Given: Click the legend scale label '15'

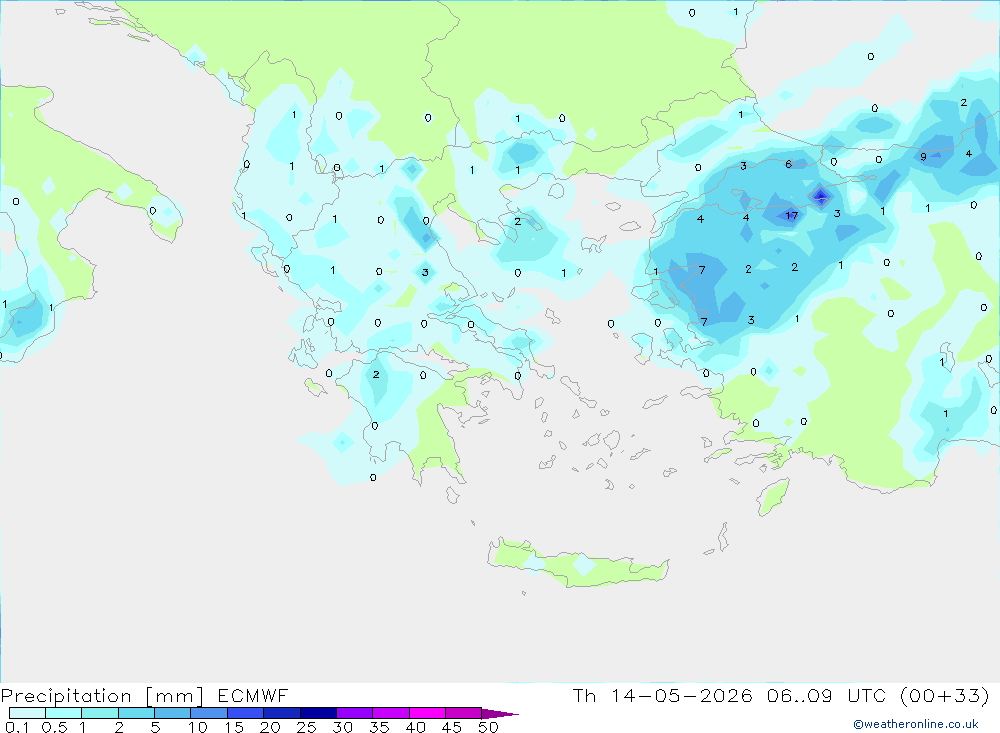Looking at the screenshot, I should (x=234, y=727).
